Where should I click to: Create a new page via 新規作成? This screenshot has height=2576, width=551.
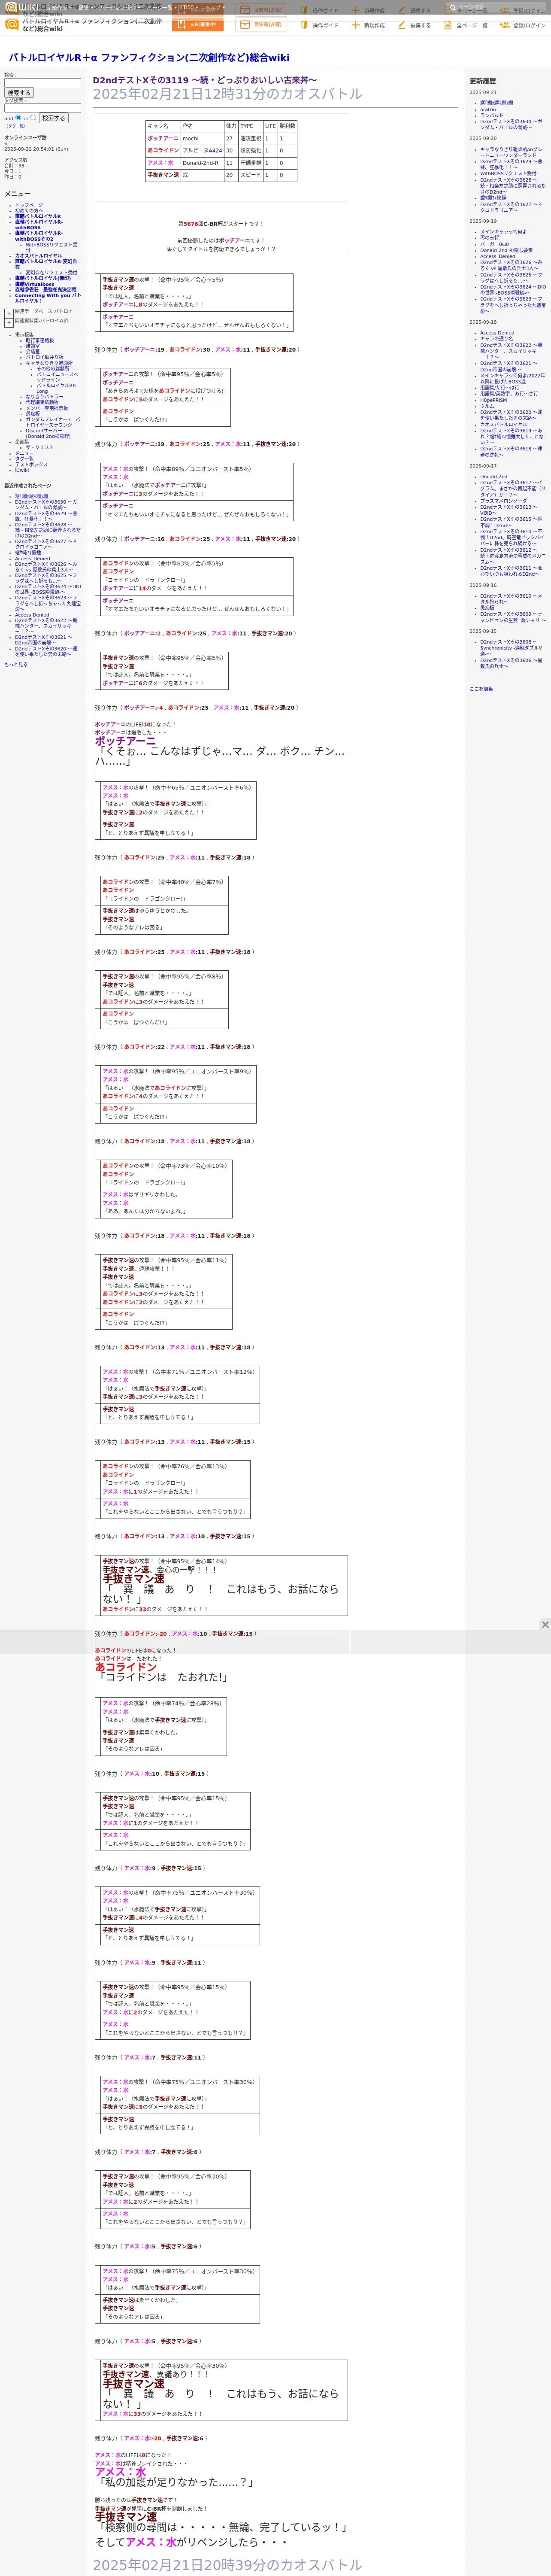click(x=368, y=25)
